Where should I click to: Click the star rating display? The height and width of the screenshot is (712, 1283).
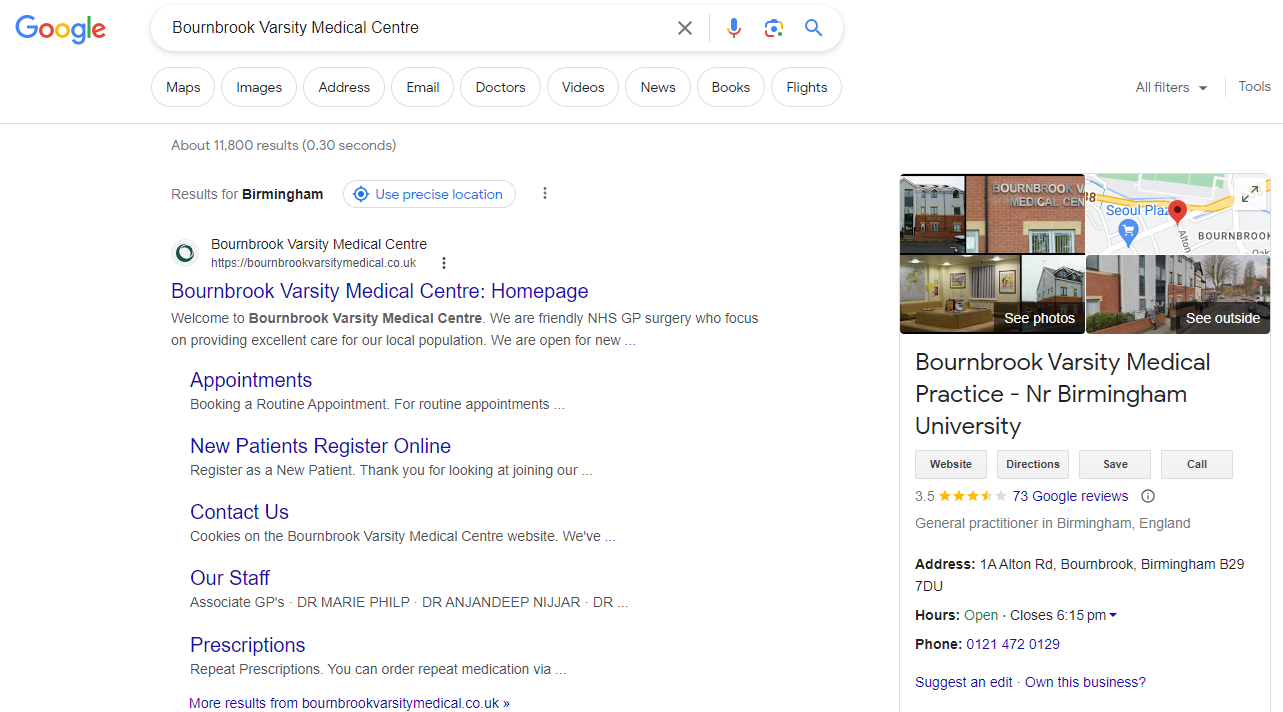[973, 496]
